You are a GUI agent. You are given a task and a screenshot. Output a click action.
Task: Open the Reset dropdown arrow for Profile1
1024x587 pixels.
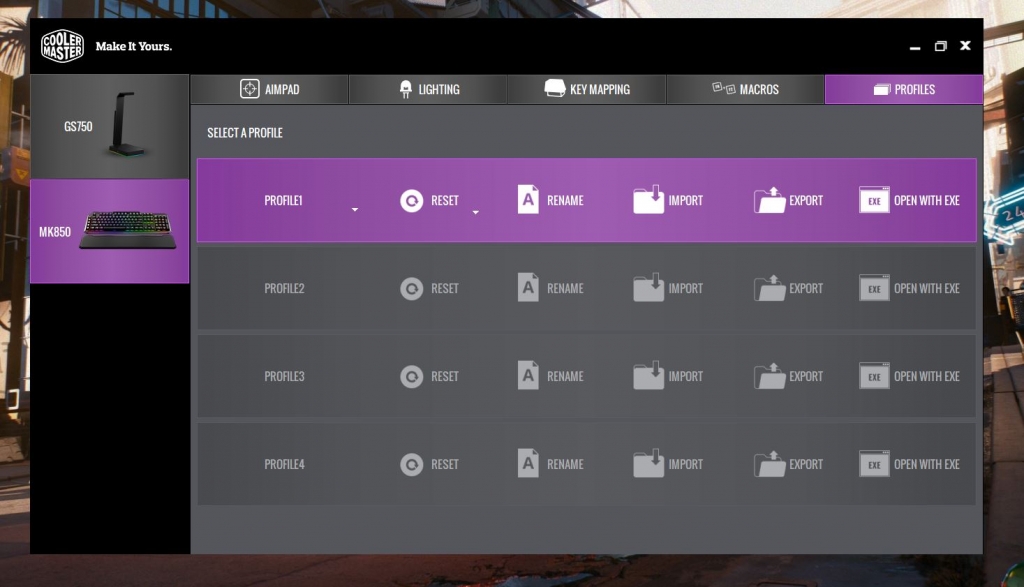[476, 212]
